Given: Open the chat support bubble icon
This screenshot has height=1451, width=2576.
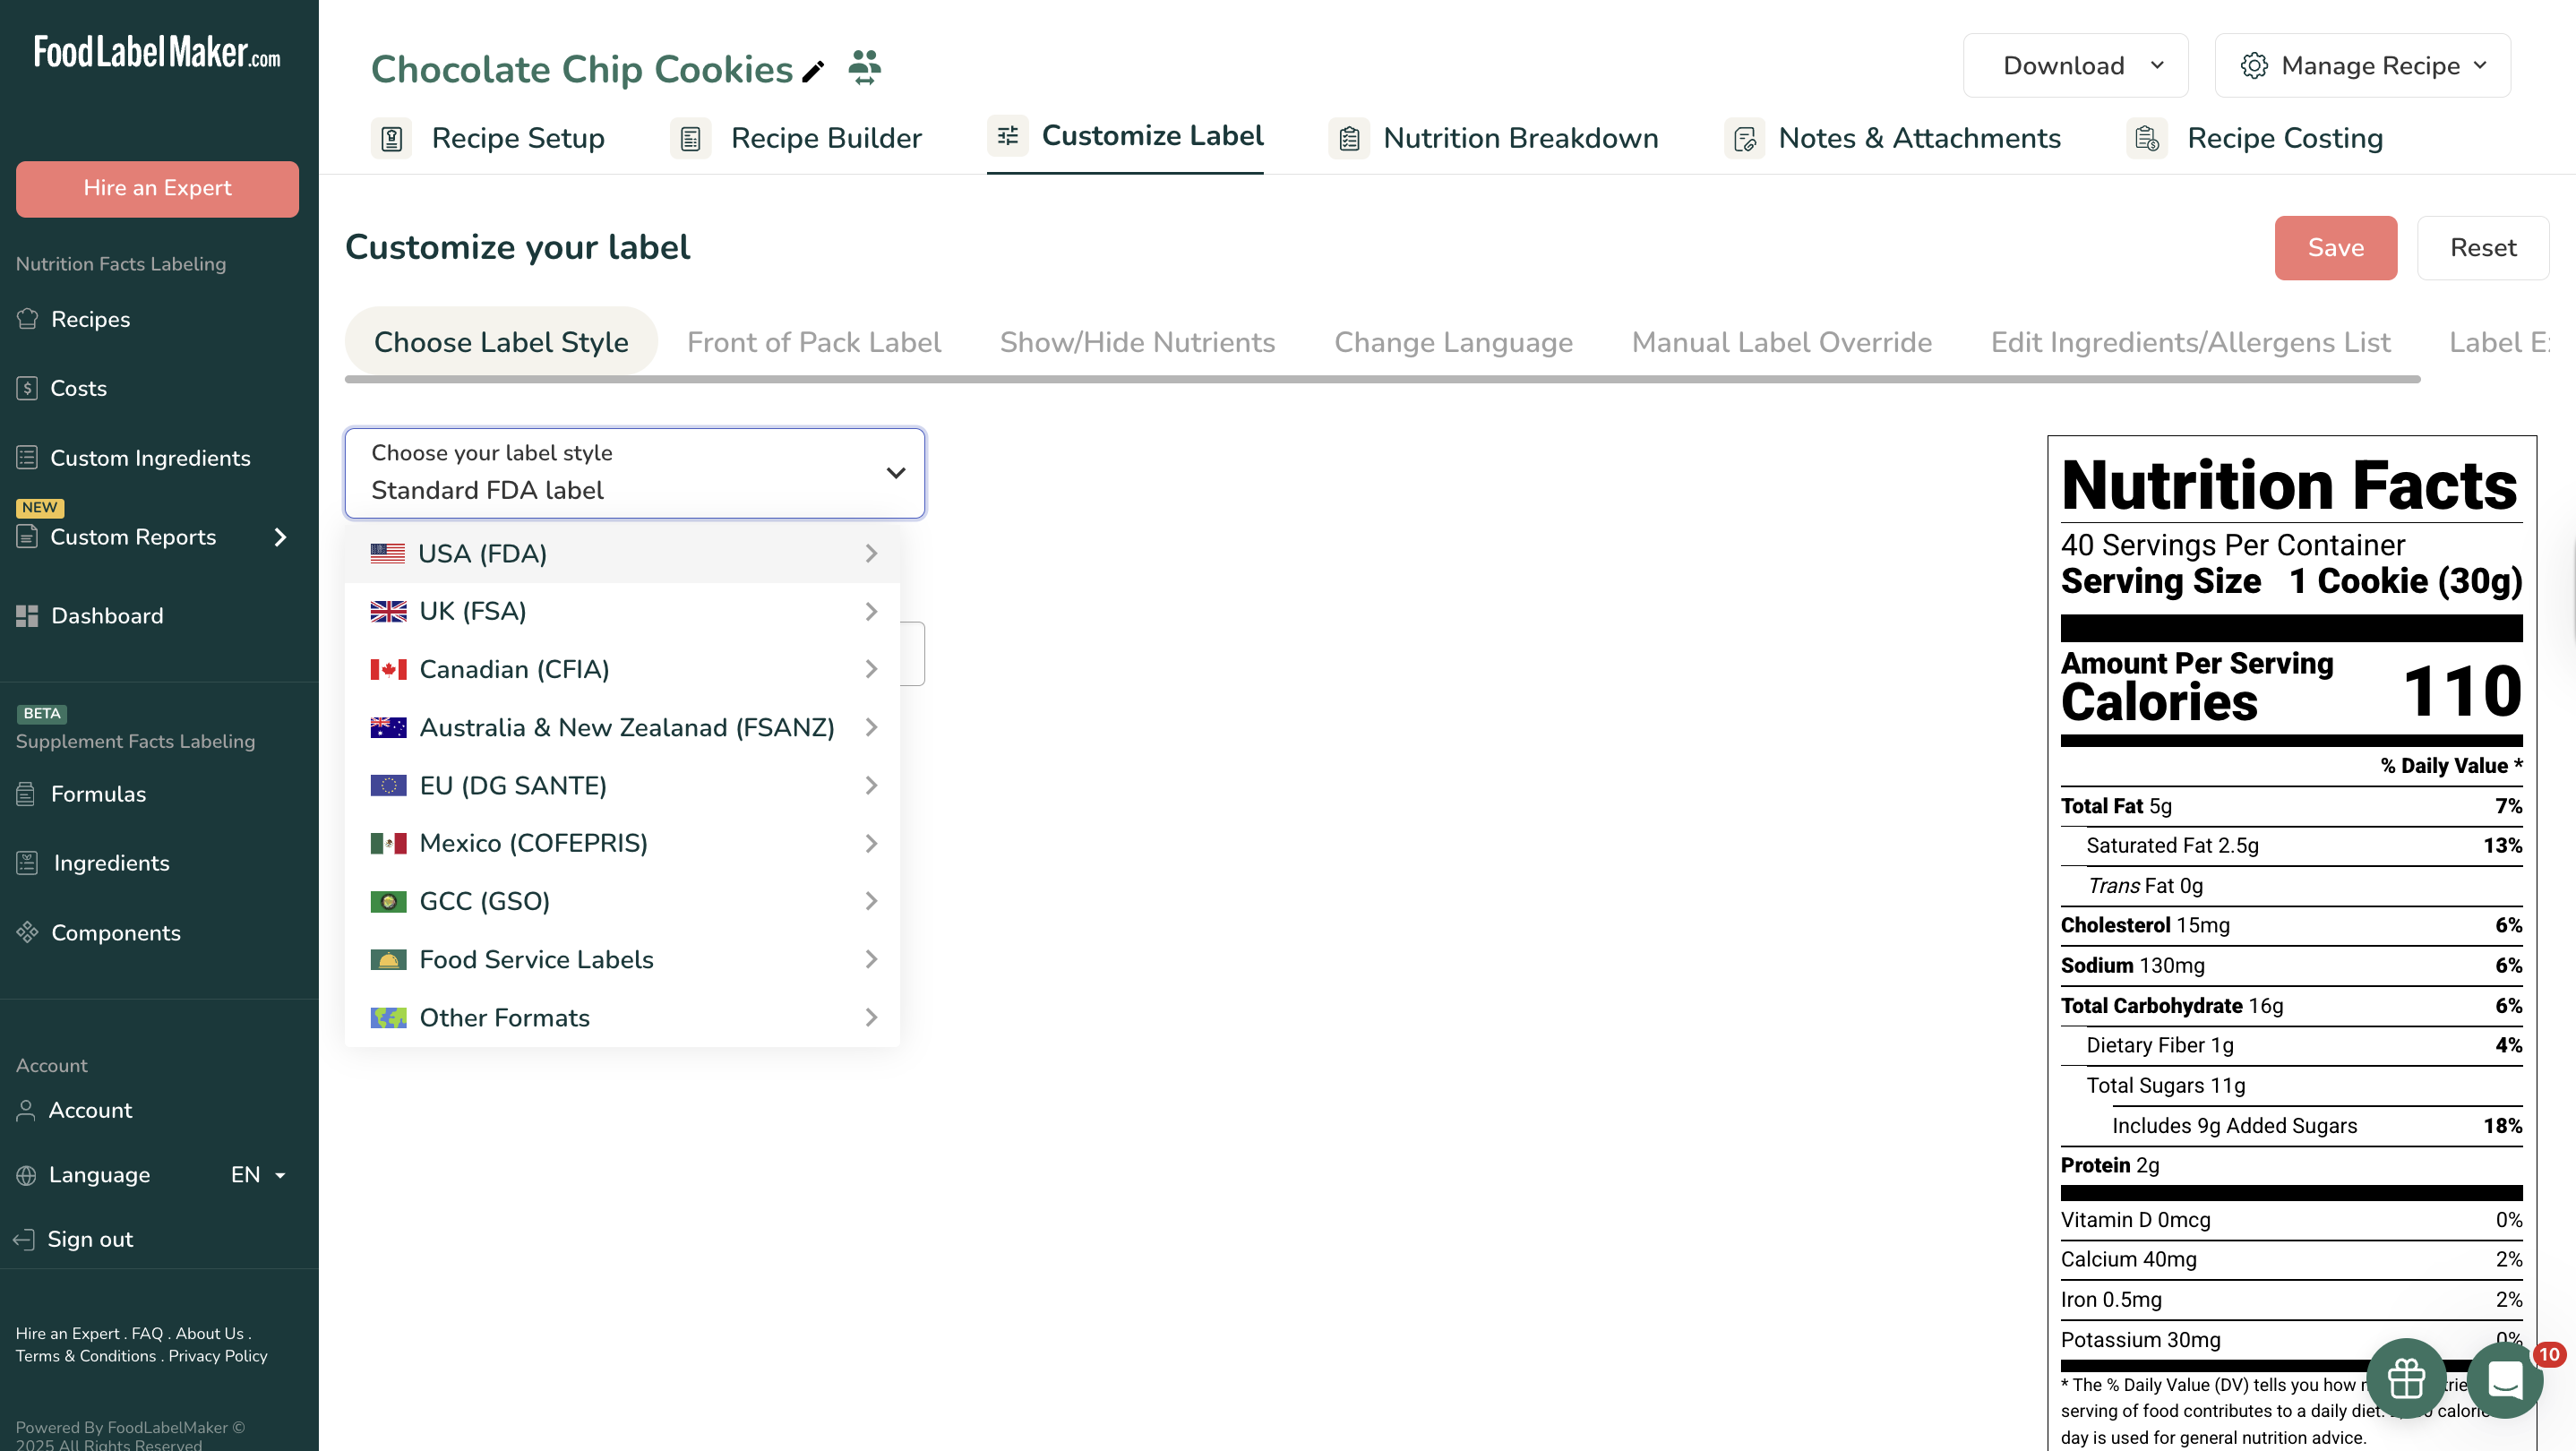Looking at the screenshot, I should [x=2504, y=1381].
